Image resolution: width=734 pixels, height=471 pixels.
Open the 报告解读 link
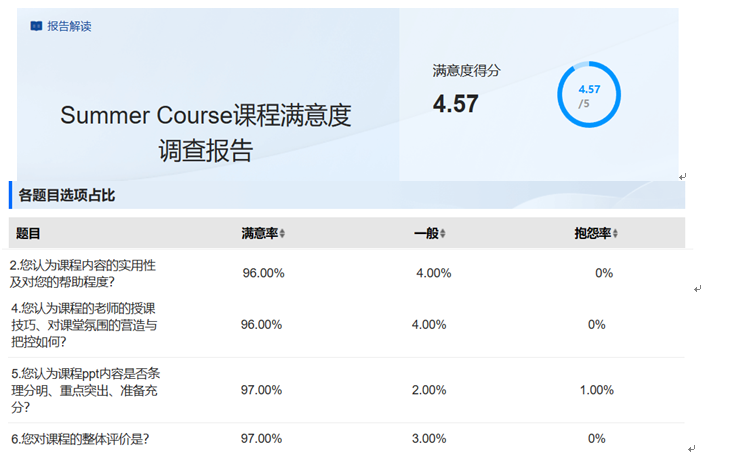click(69, 25)
